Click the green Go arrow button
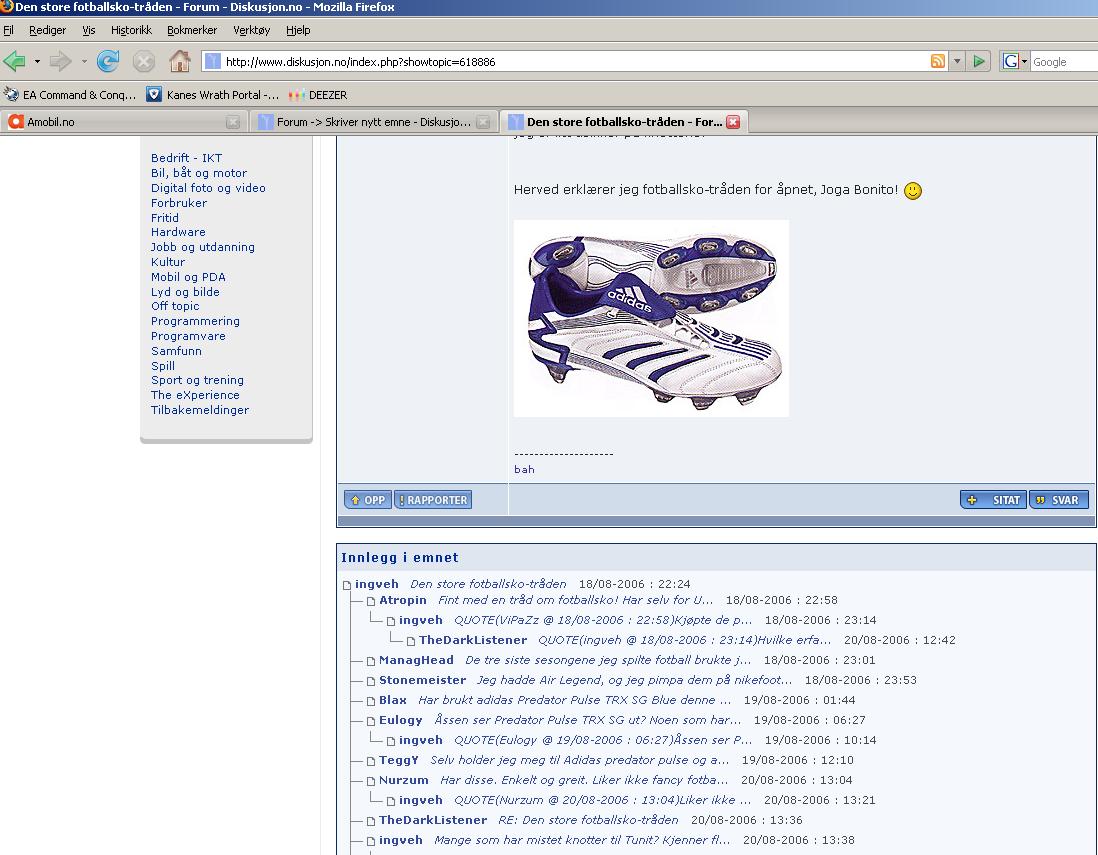This screenshot has height=855, width=1098. pyautogui.click(x=979, y=61)
